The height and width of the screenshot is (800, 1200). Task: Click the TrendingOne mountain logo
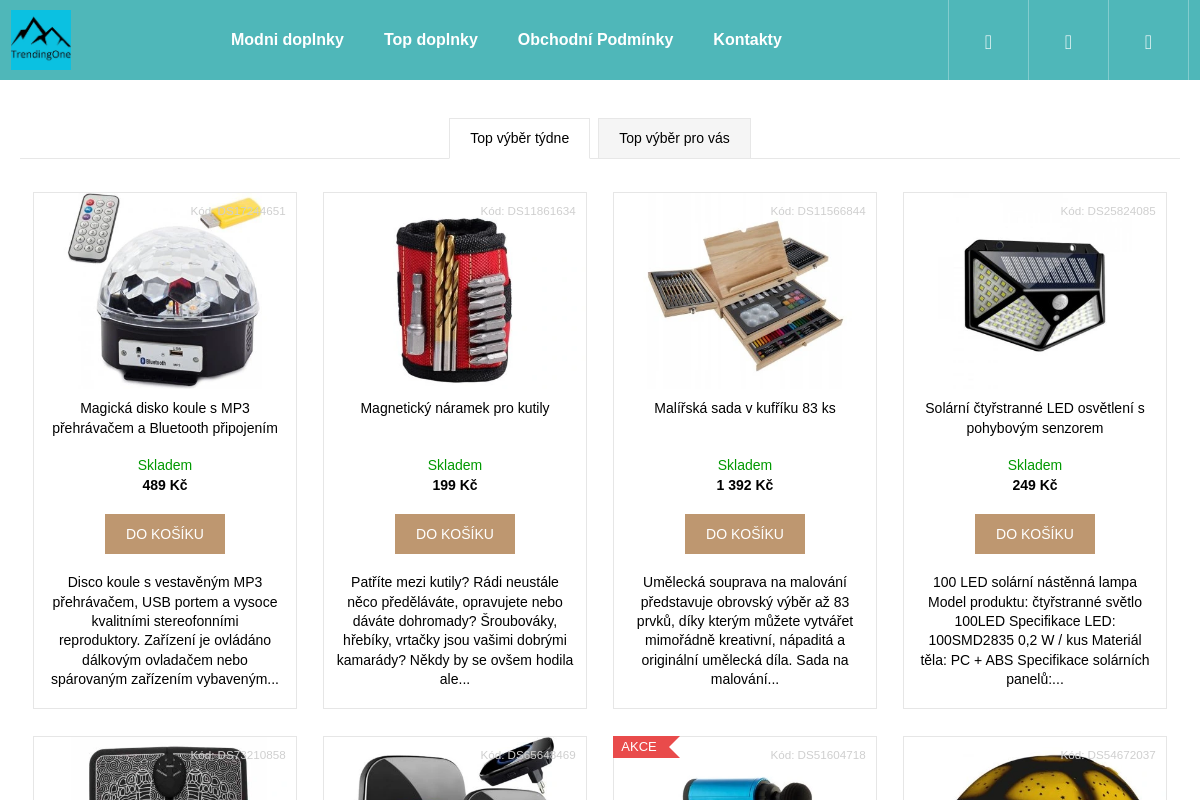pyautogui.click(x=41, y=39)
